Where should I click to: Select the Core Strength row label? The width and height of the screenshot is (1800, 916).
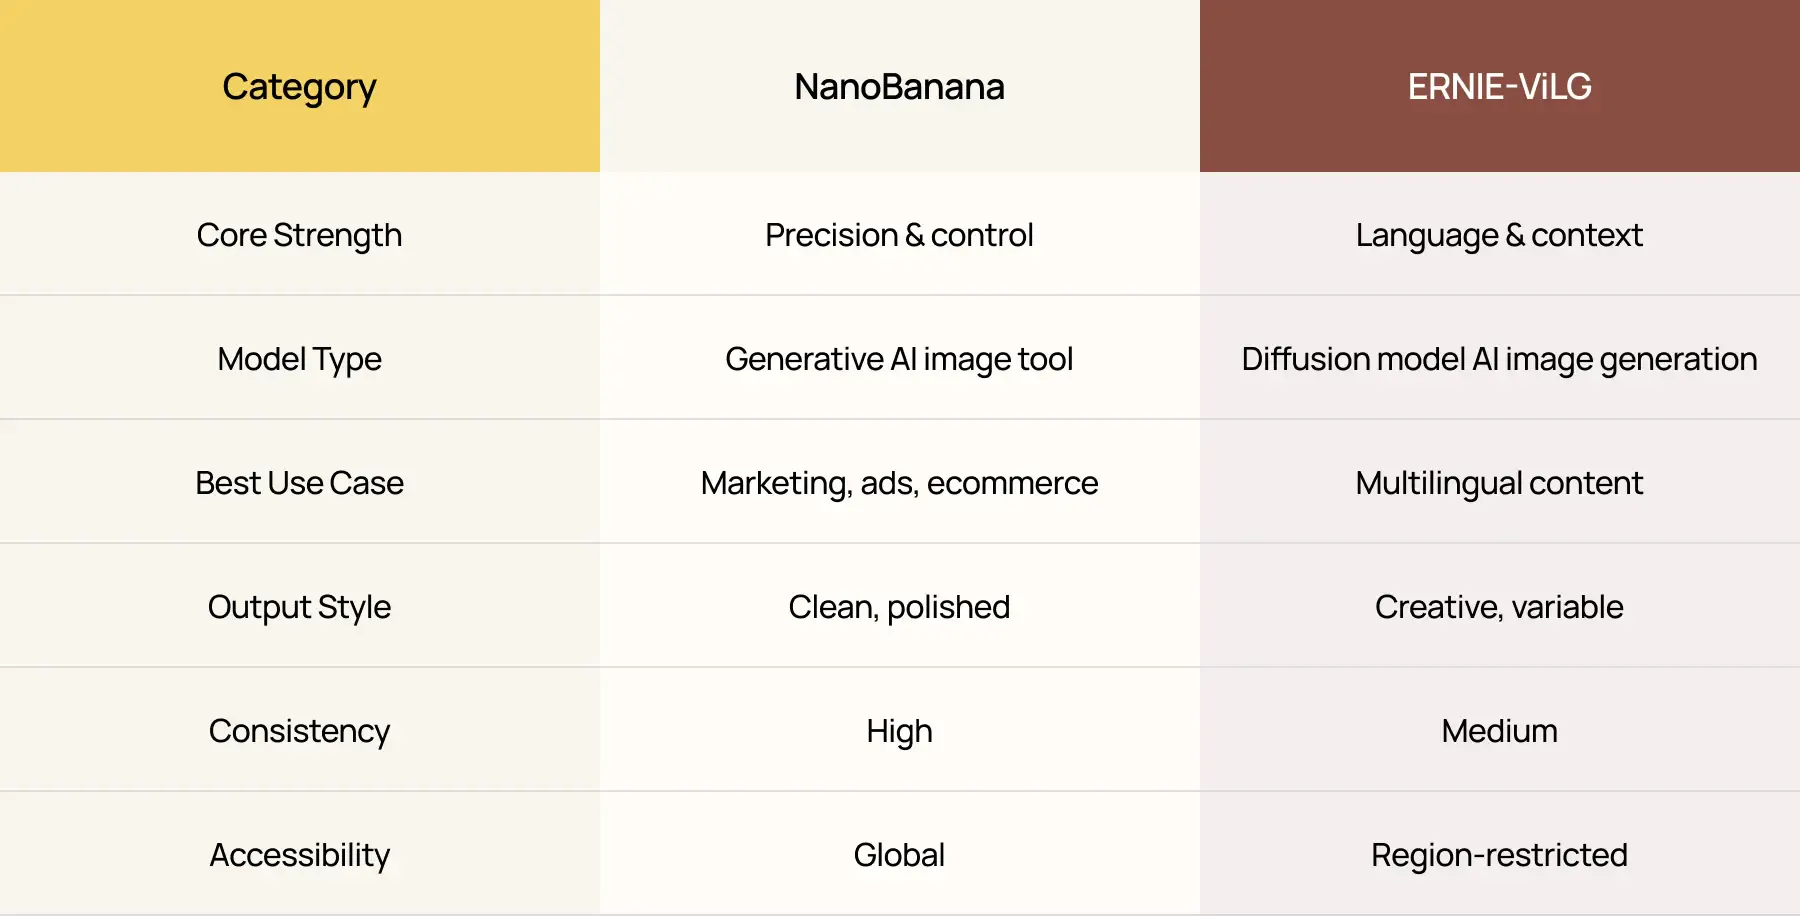coord(299,235)
